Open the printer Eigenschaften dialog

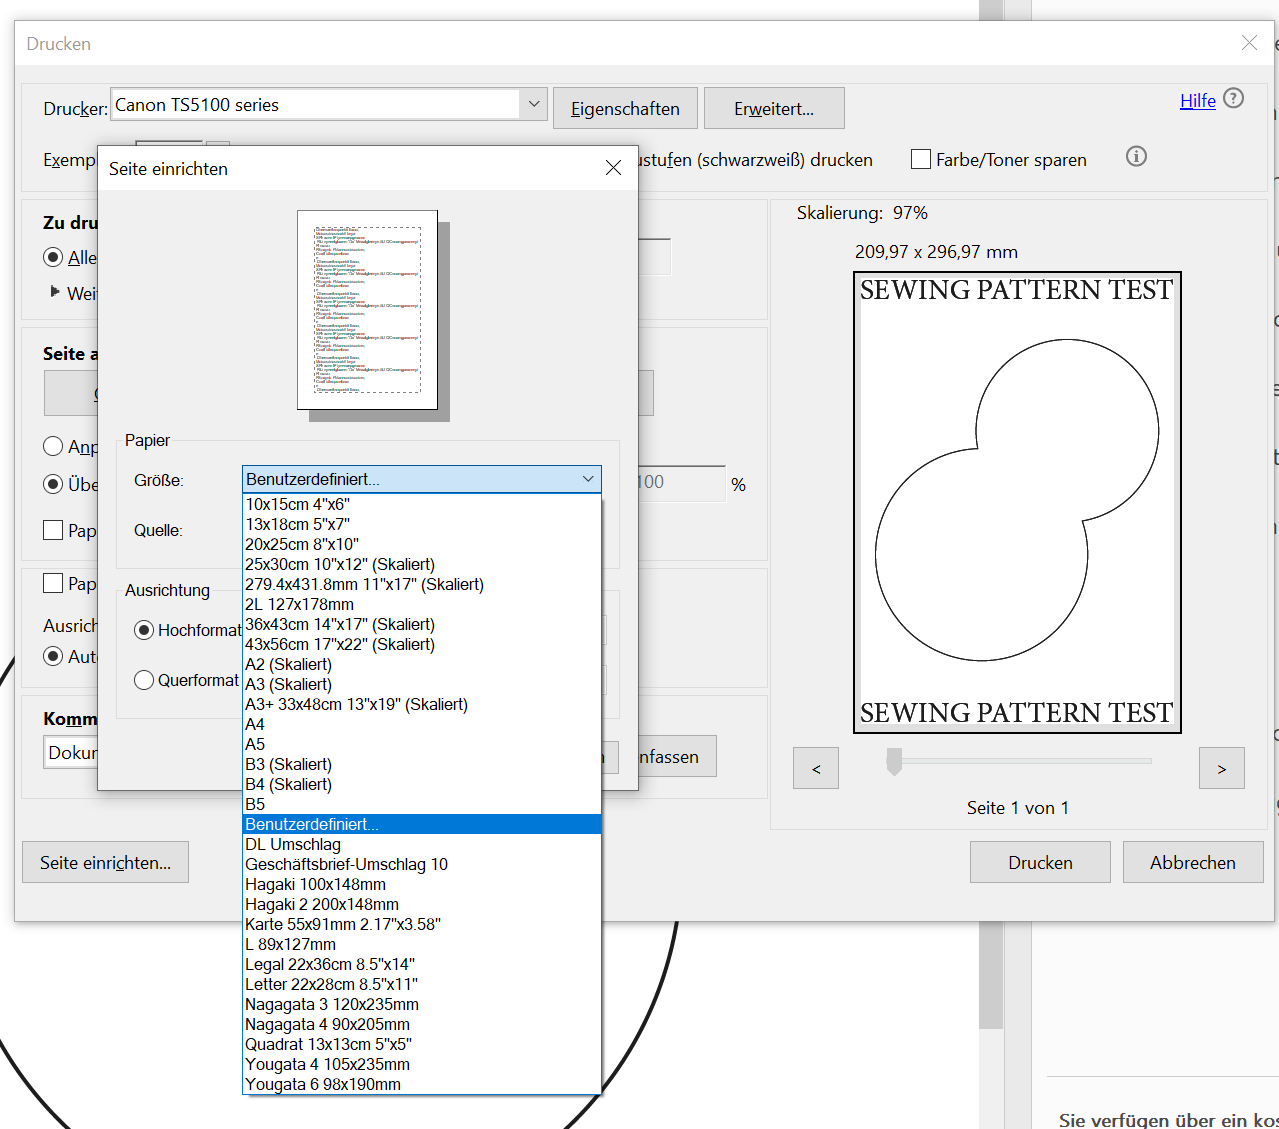coord(624,107)
